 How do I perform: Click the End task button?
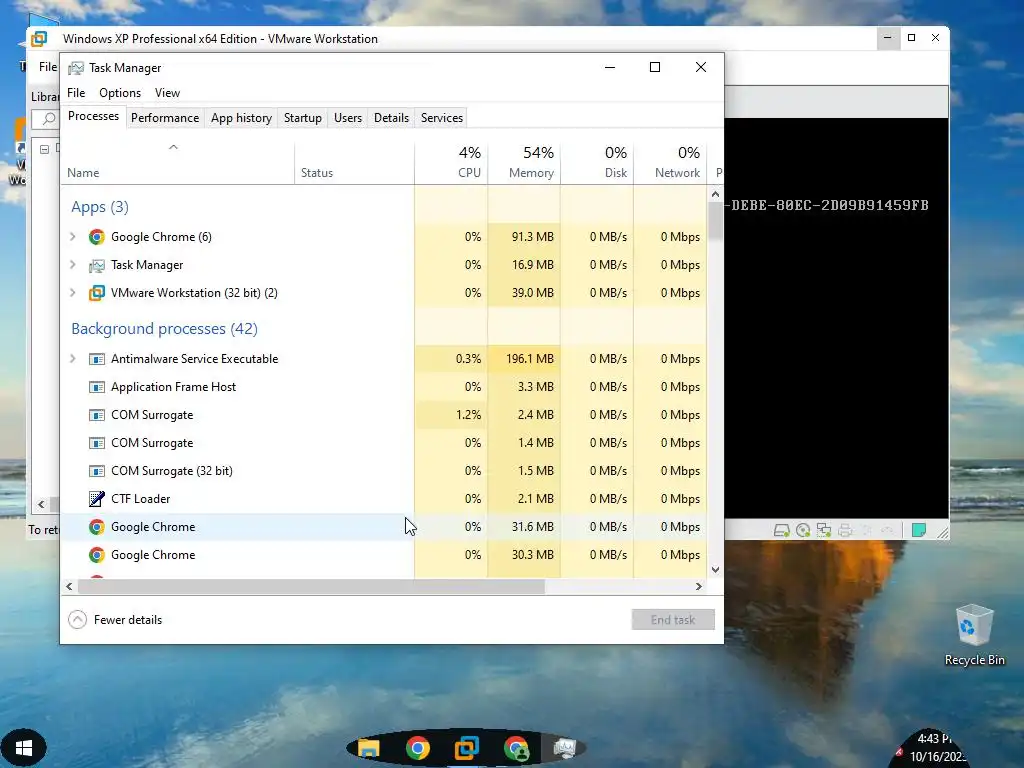click(673, 620)
